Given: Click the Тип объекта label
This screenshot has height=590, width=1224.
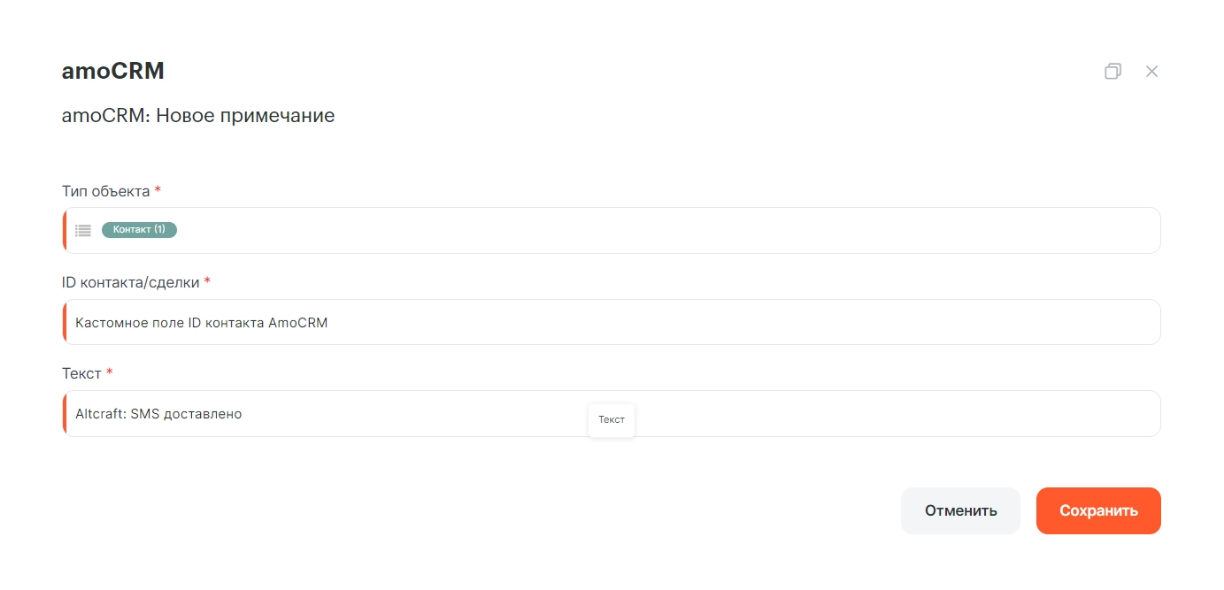Looking at the screenshot, I should tap(106, 191).
